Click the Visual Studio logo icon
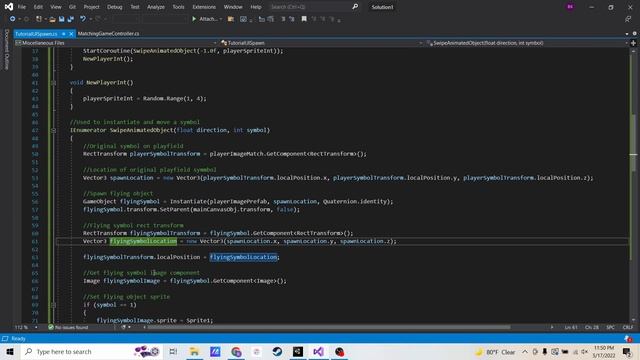Image resolution: width=640 pixels, height=360 pixels. pos(9,7)
